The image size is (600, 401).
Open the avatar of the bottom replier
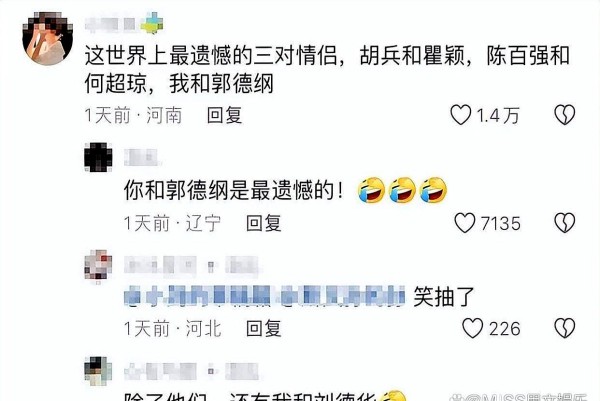coord(98,371)
